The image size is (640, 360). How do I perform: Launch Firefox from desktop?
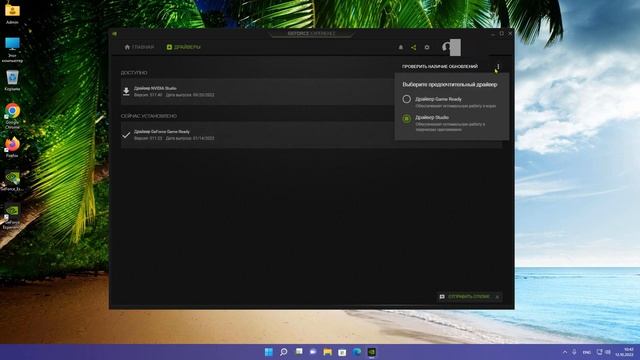coord(12,147)
